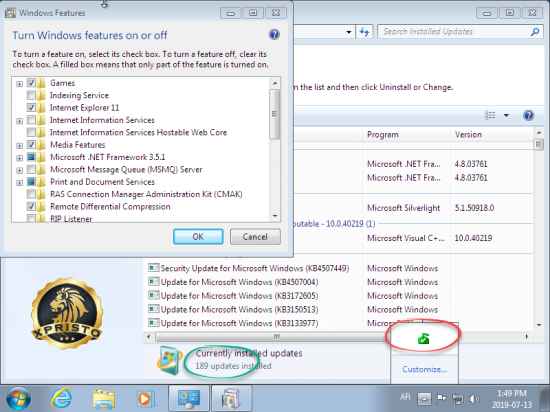Click the refresh arrows icon beside address bar
Screen dimensions: 550x412
coord(364,32)
